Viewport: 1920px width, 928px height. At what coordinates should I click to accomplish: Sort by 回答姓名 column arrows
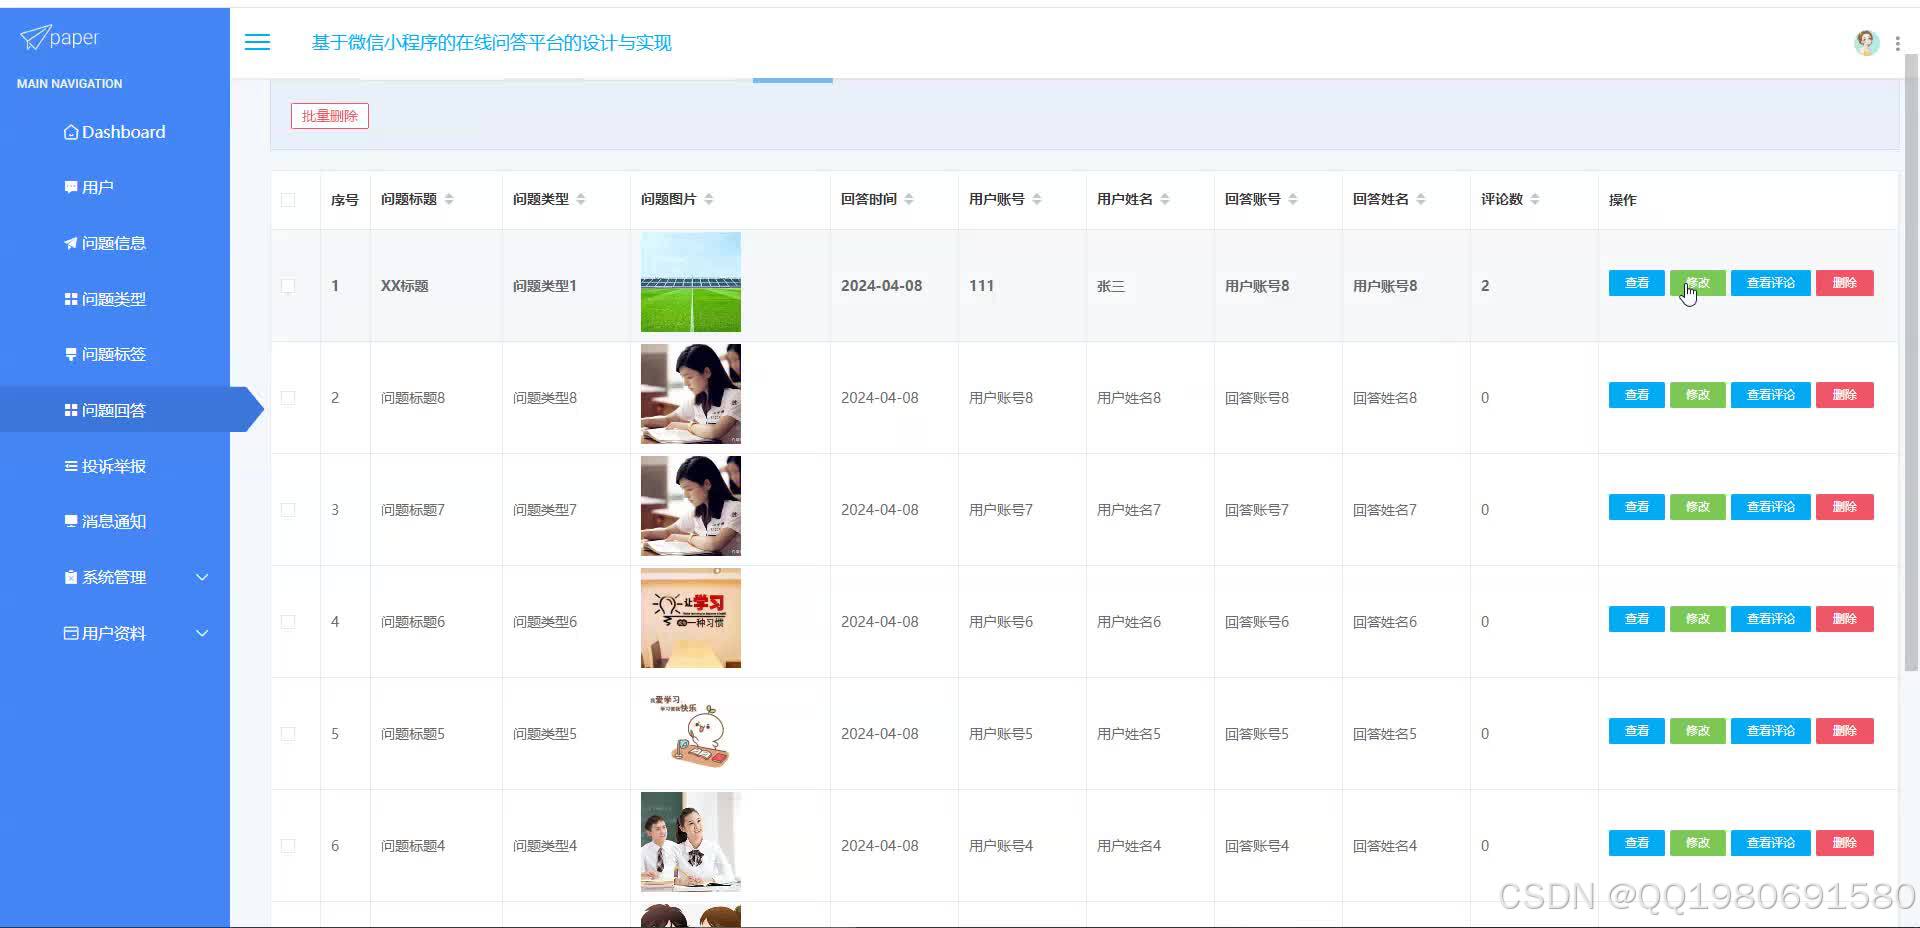pos(1421,199)
